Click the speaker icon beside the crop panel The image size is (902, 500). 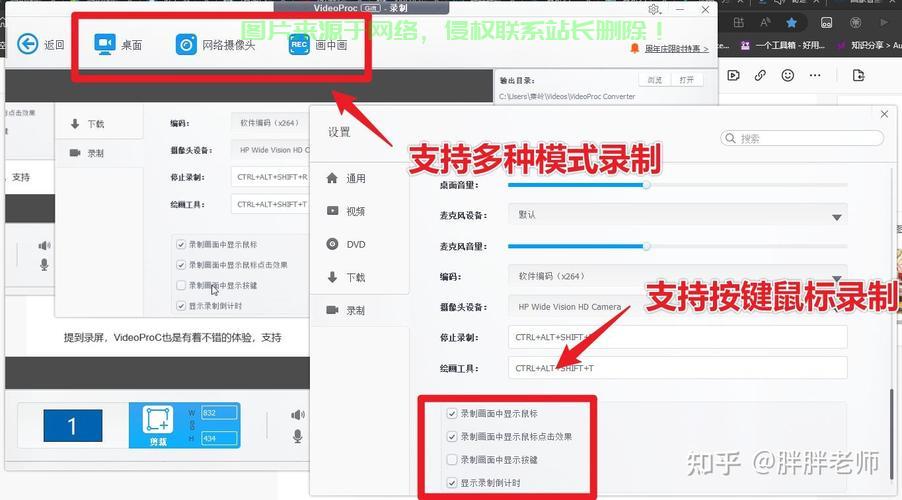[297, 415]
